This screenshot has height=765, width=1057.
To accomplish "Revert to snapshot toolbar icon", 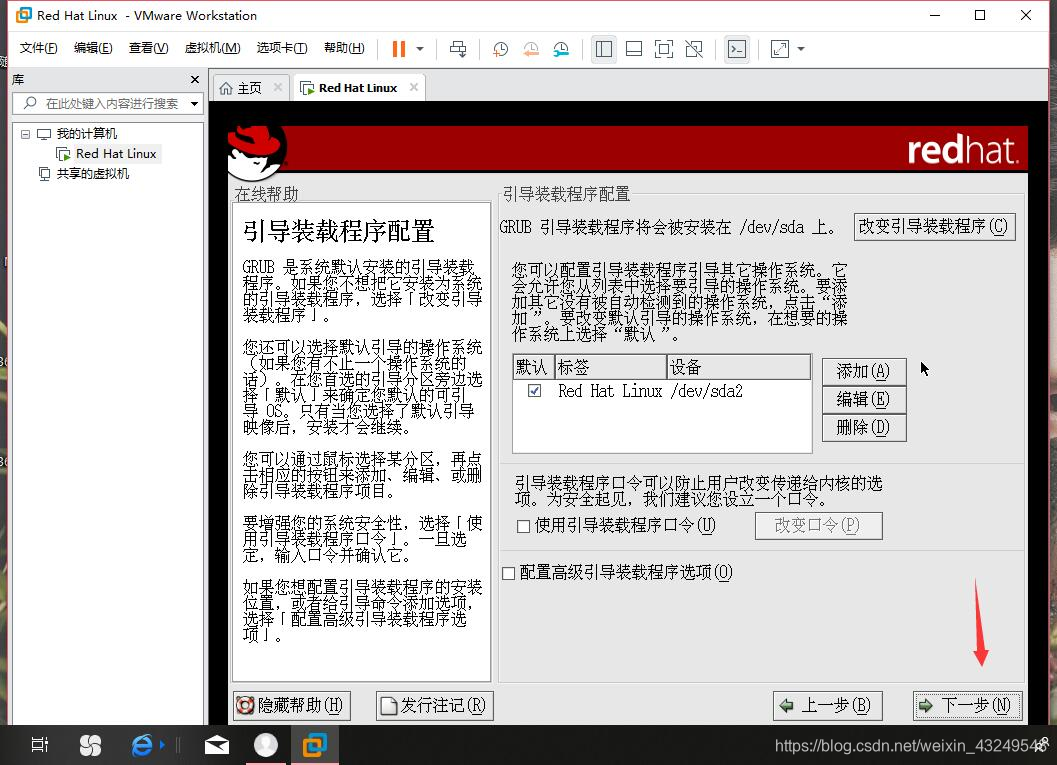I will point(531,49).
